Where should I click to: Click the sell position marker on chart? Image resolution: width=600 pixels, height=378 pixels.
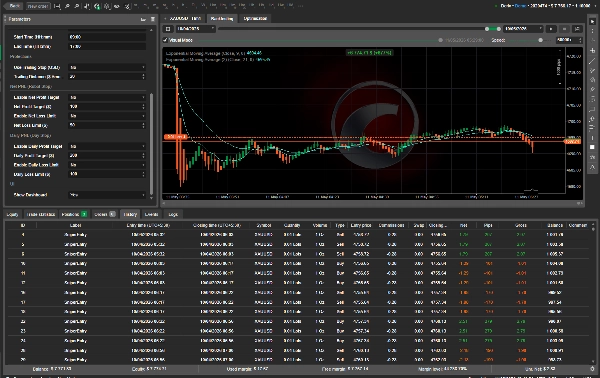(176, 137)
